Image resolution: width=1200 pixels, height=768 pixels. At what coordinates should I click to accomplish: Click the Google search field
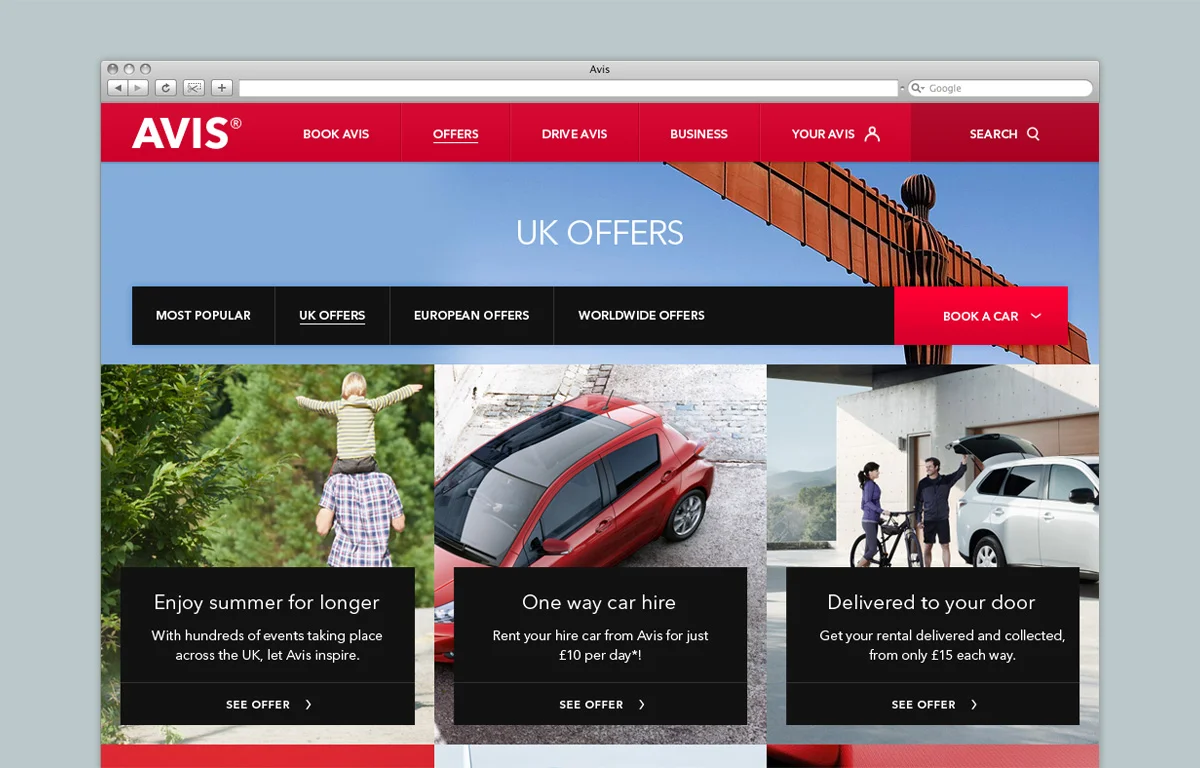pyautogui.click(x=1000, y=88)
